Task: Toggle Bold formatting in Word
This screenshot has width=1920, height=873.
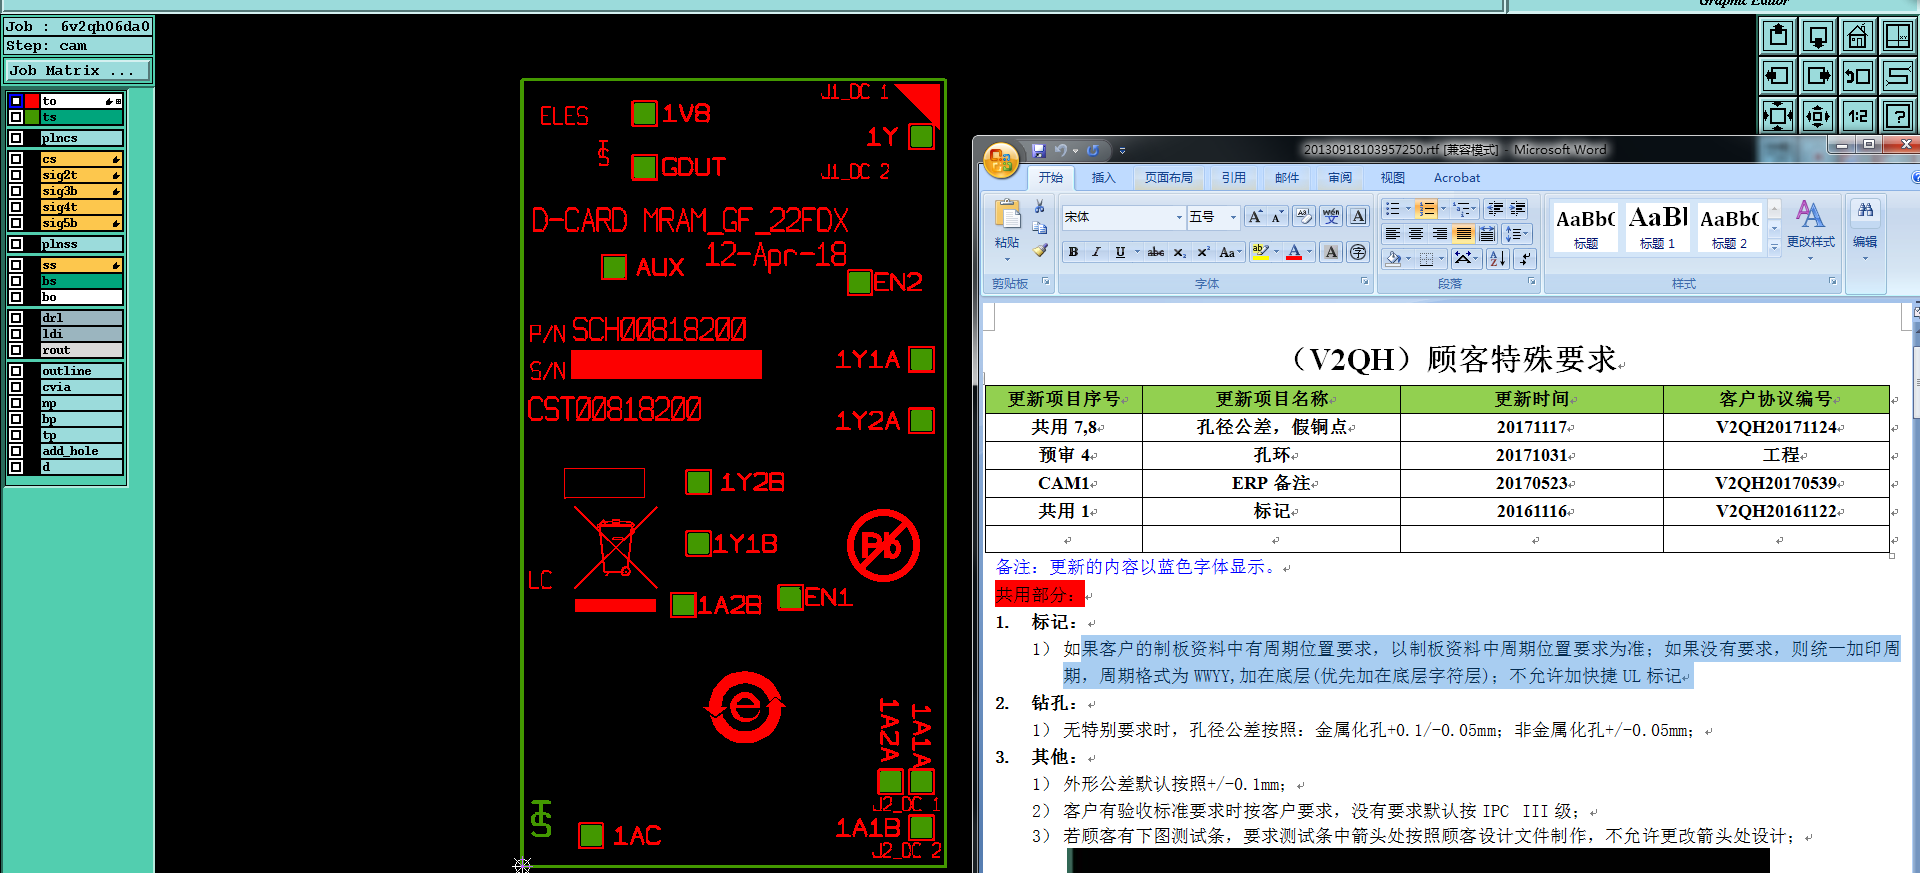Action: (x=1073, y=252)
